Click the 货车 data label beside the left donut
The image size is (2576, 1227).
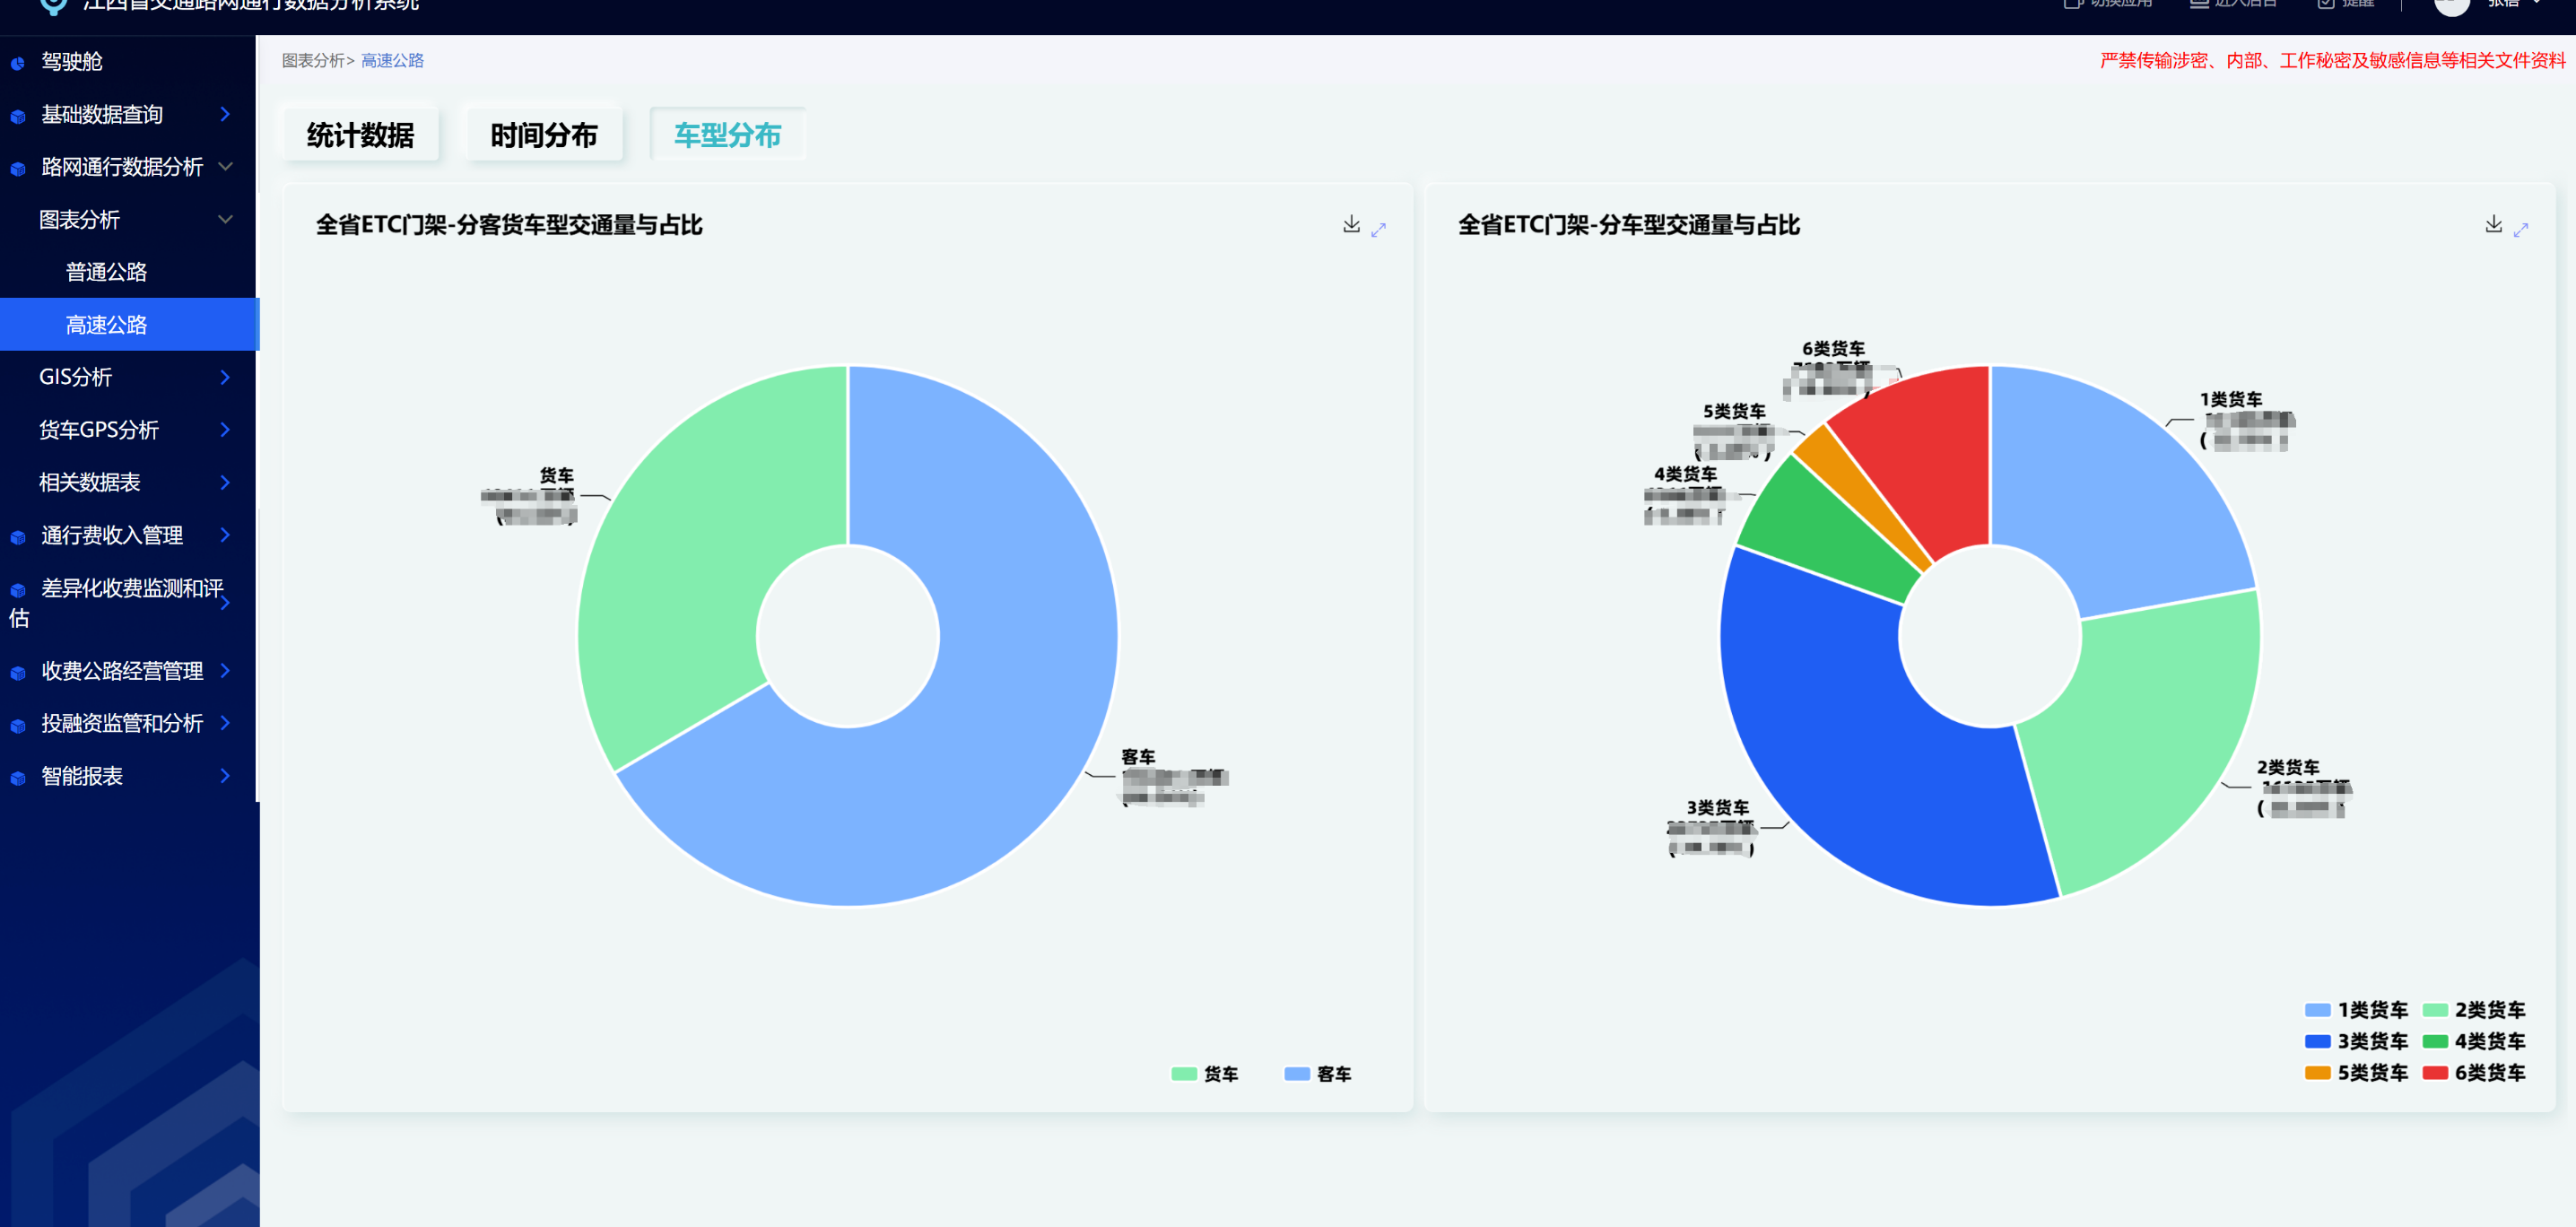pos(530,495)
